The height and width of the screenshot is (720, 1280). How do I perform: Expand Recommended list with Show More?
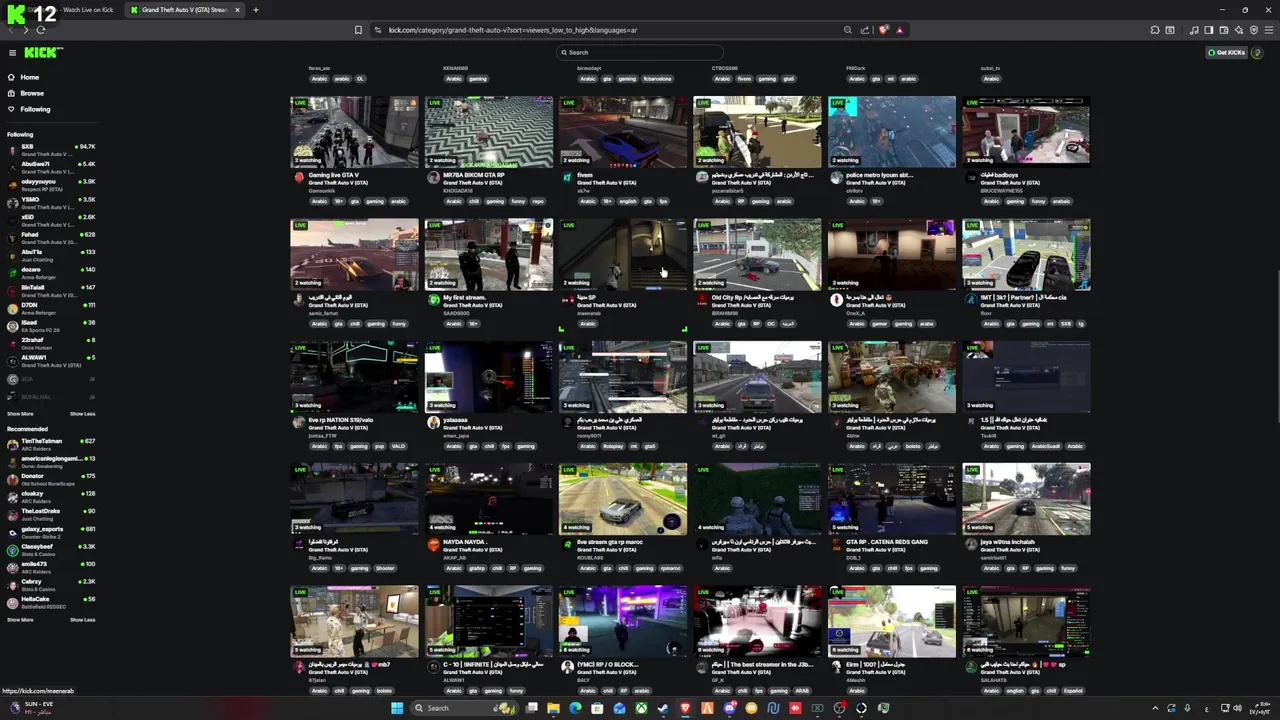20,619
